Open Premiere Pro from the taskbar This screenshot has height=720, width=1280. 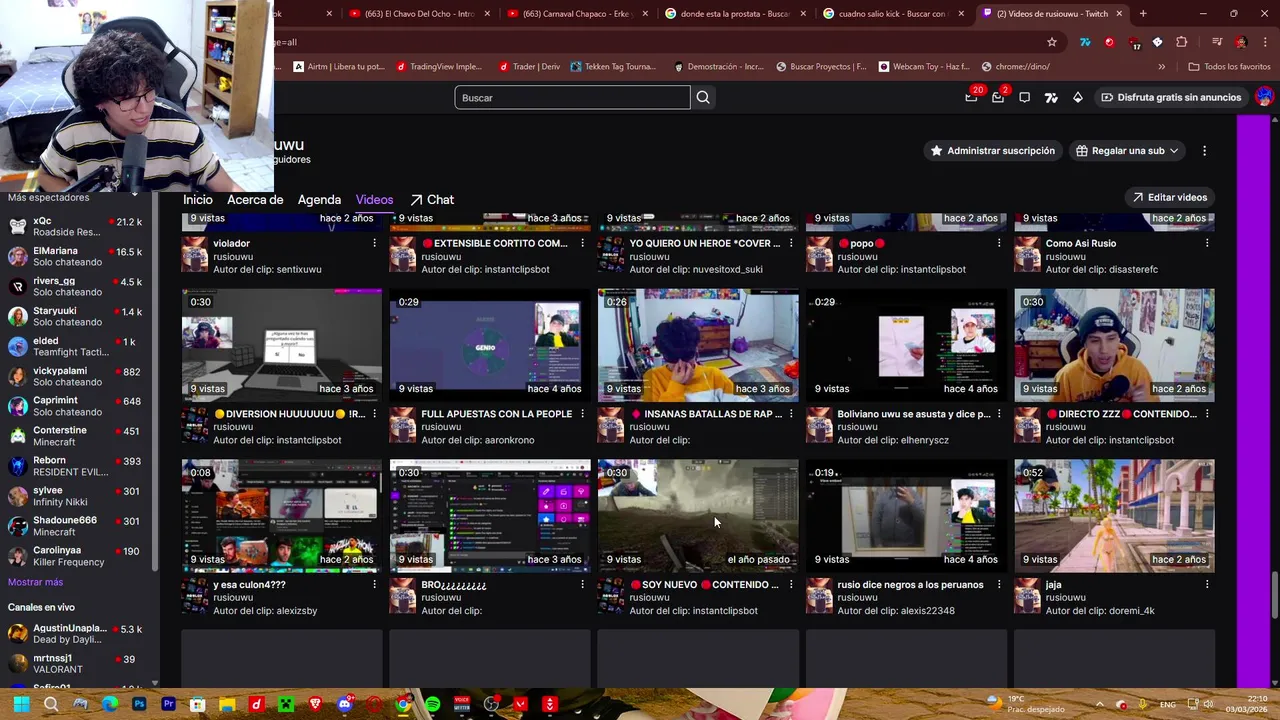coord(168,704)
